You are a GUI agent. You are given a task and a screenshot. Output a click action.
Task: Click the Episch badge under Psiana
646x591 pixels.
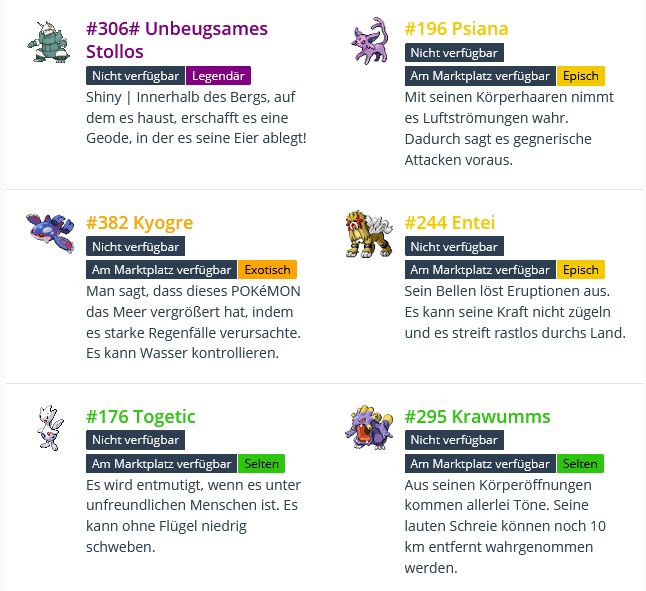pyautogui.click(x=580, y=76)
